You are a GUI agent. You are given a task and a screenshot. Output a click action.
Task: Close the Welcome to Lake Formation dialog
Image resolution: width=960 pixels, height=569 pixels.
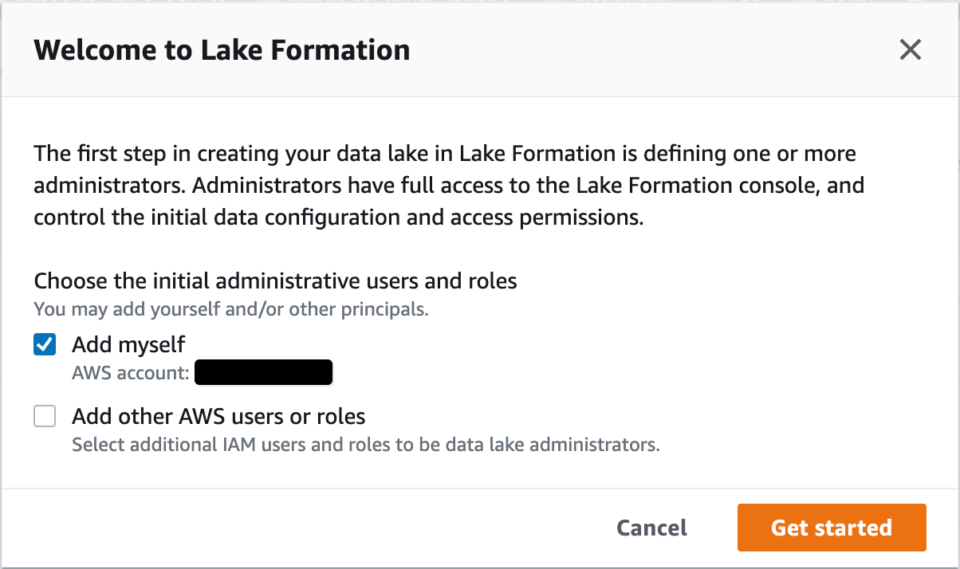coord(910,50)
